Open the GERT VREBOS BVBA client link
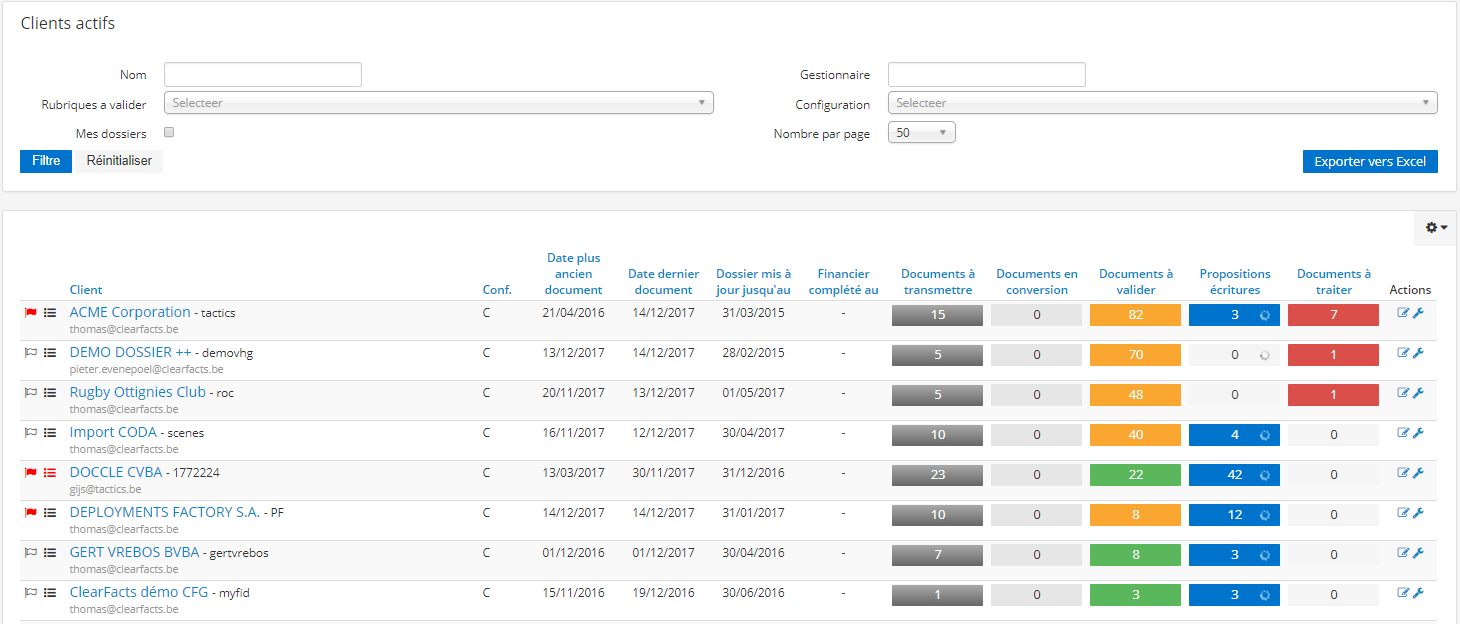The height and width of the screenshot is (624, 1460). tap(135, 552)
